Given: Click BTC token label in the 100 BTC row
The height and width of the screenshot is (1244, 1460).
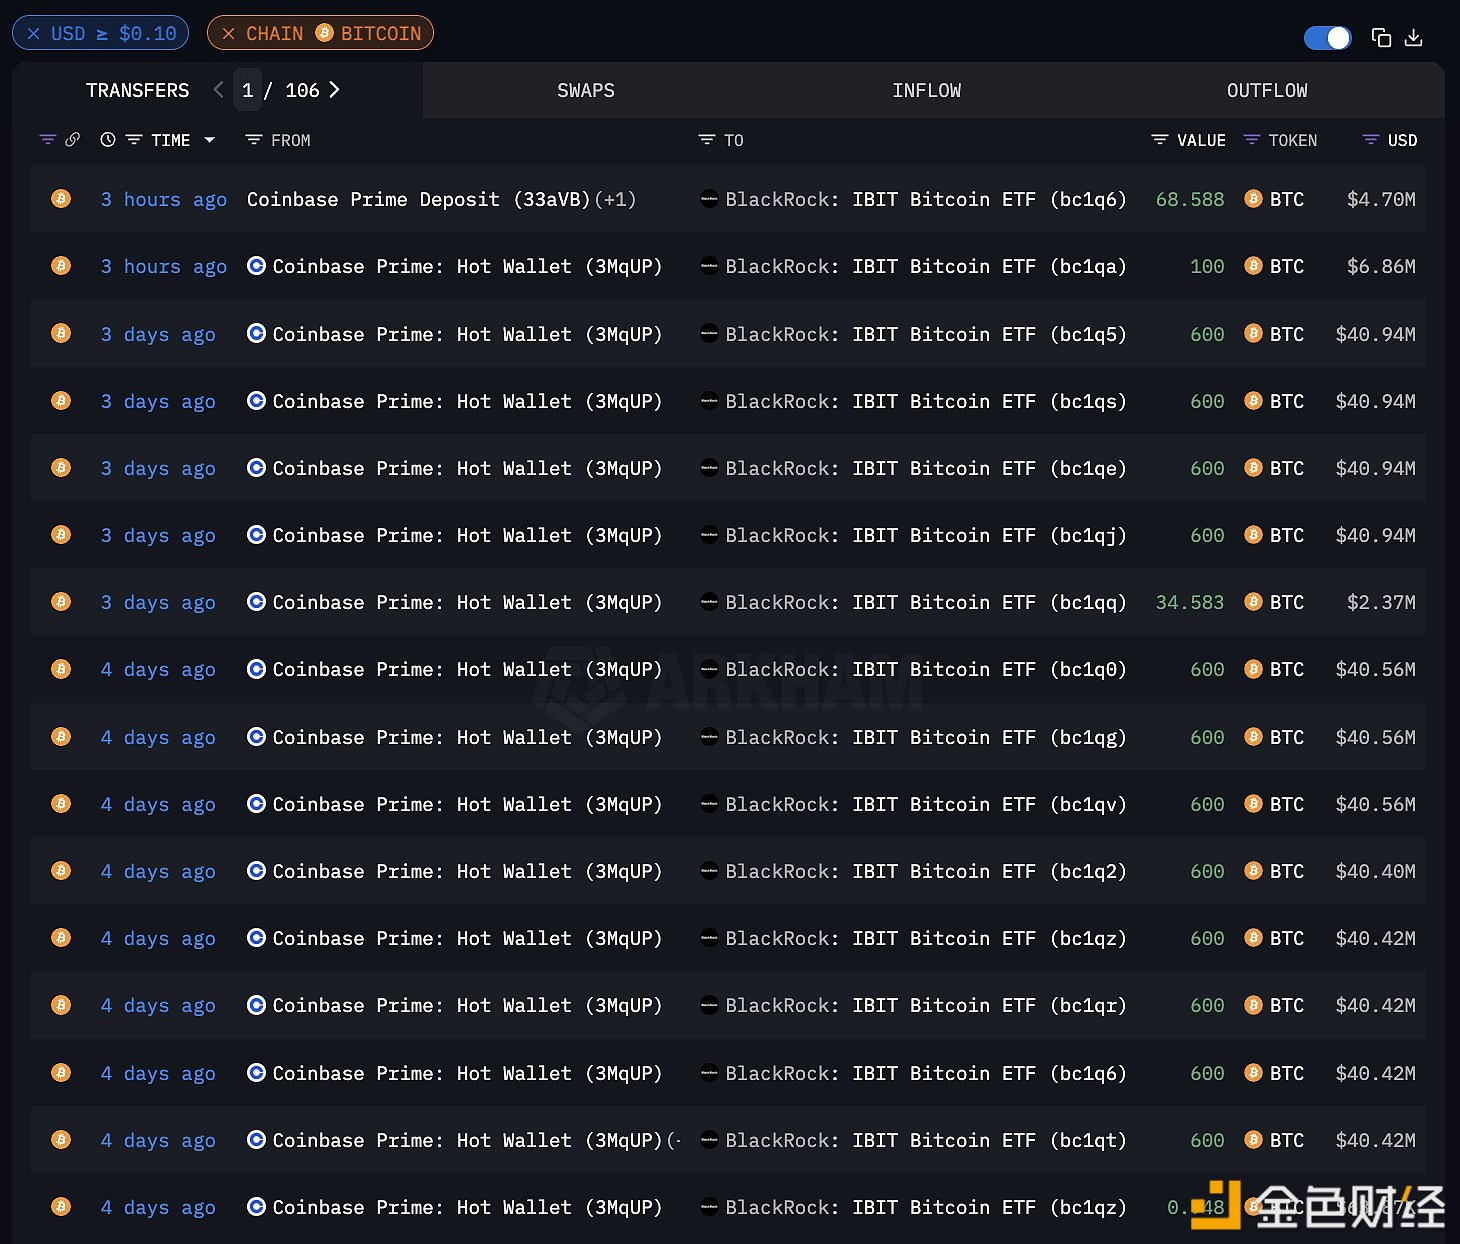Looking at the screenshot, I should click(1287, 267).
